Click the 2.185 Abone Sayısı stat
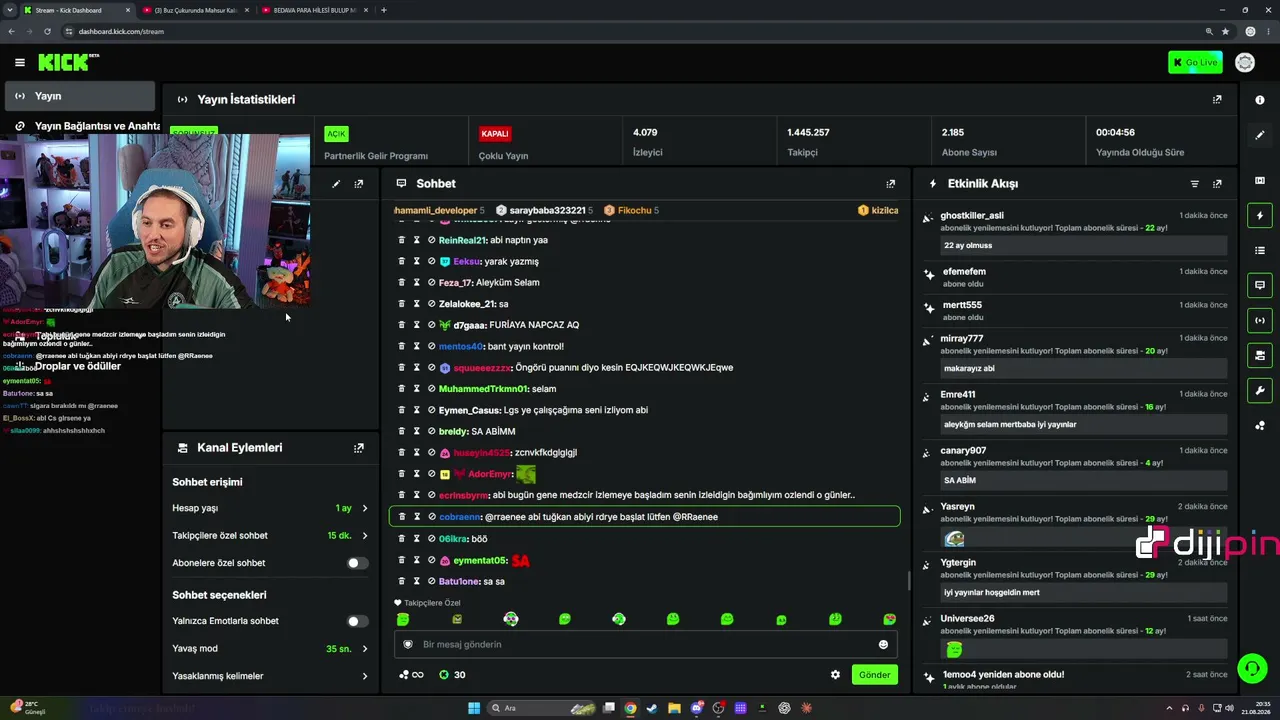Viewport: 1280px width, 720px height. click(x=969, y=142)
